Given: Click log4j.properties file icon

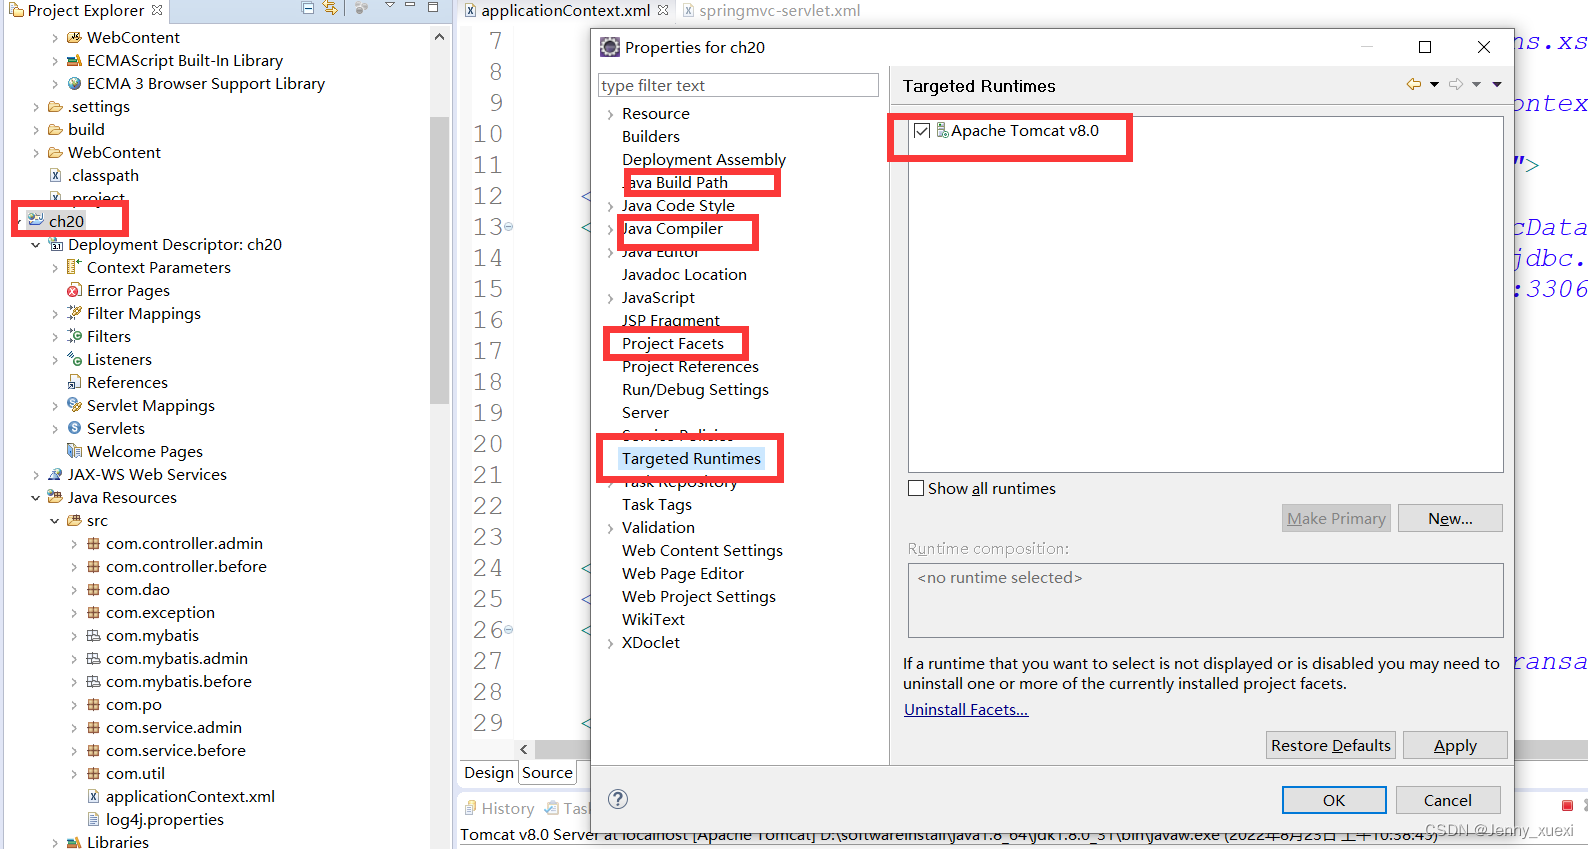Looking at the screenshot, I should 93,819.
